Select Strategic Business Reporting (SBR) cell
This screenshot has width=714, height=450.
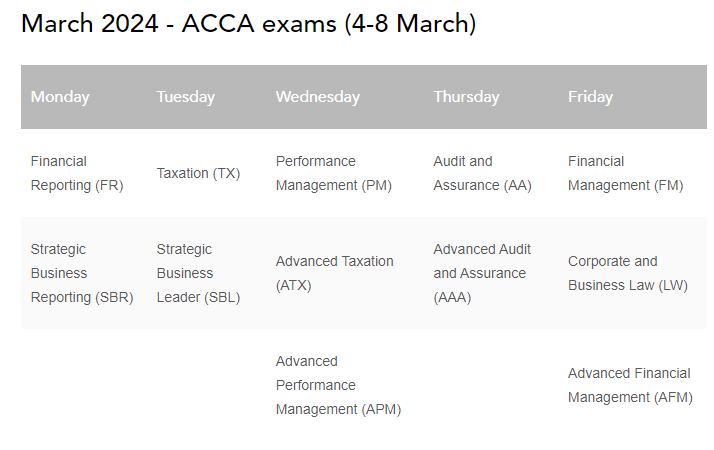[x=81, y=273]
